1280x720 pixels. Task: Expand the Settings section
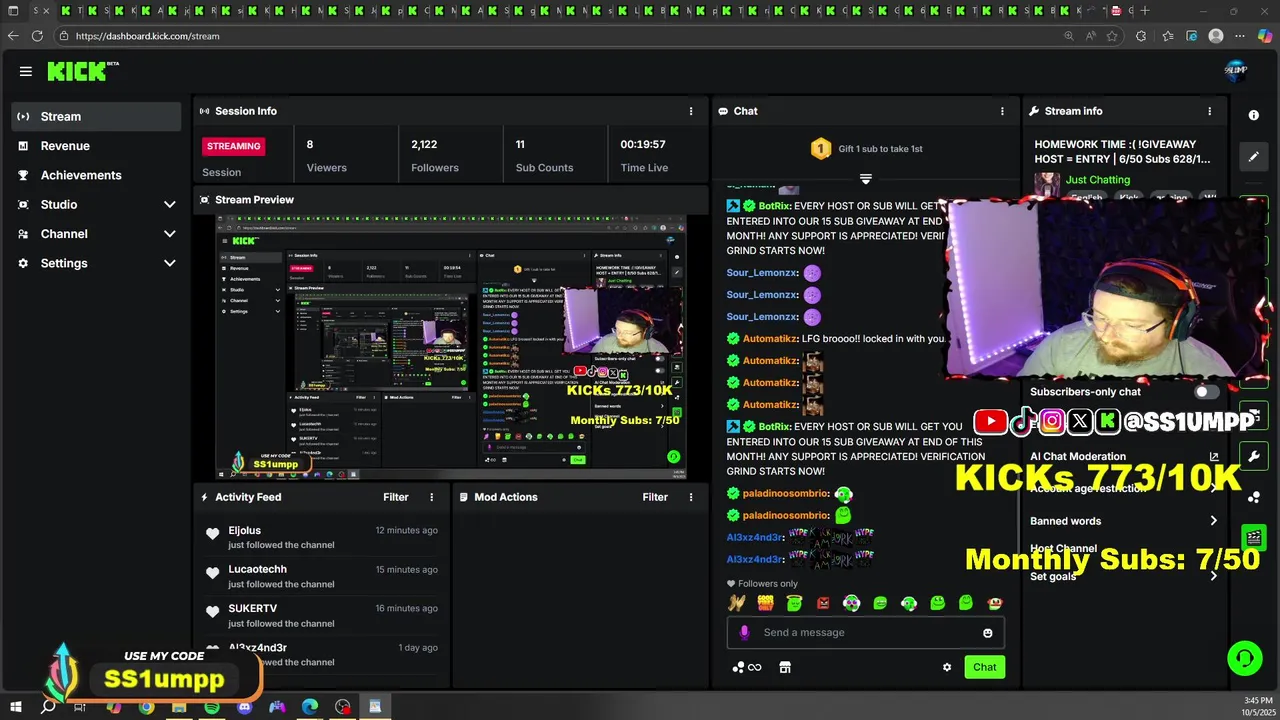[x=96, y=263]
